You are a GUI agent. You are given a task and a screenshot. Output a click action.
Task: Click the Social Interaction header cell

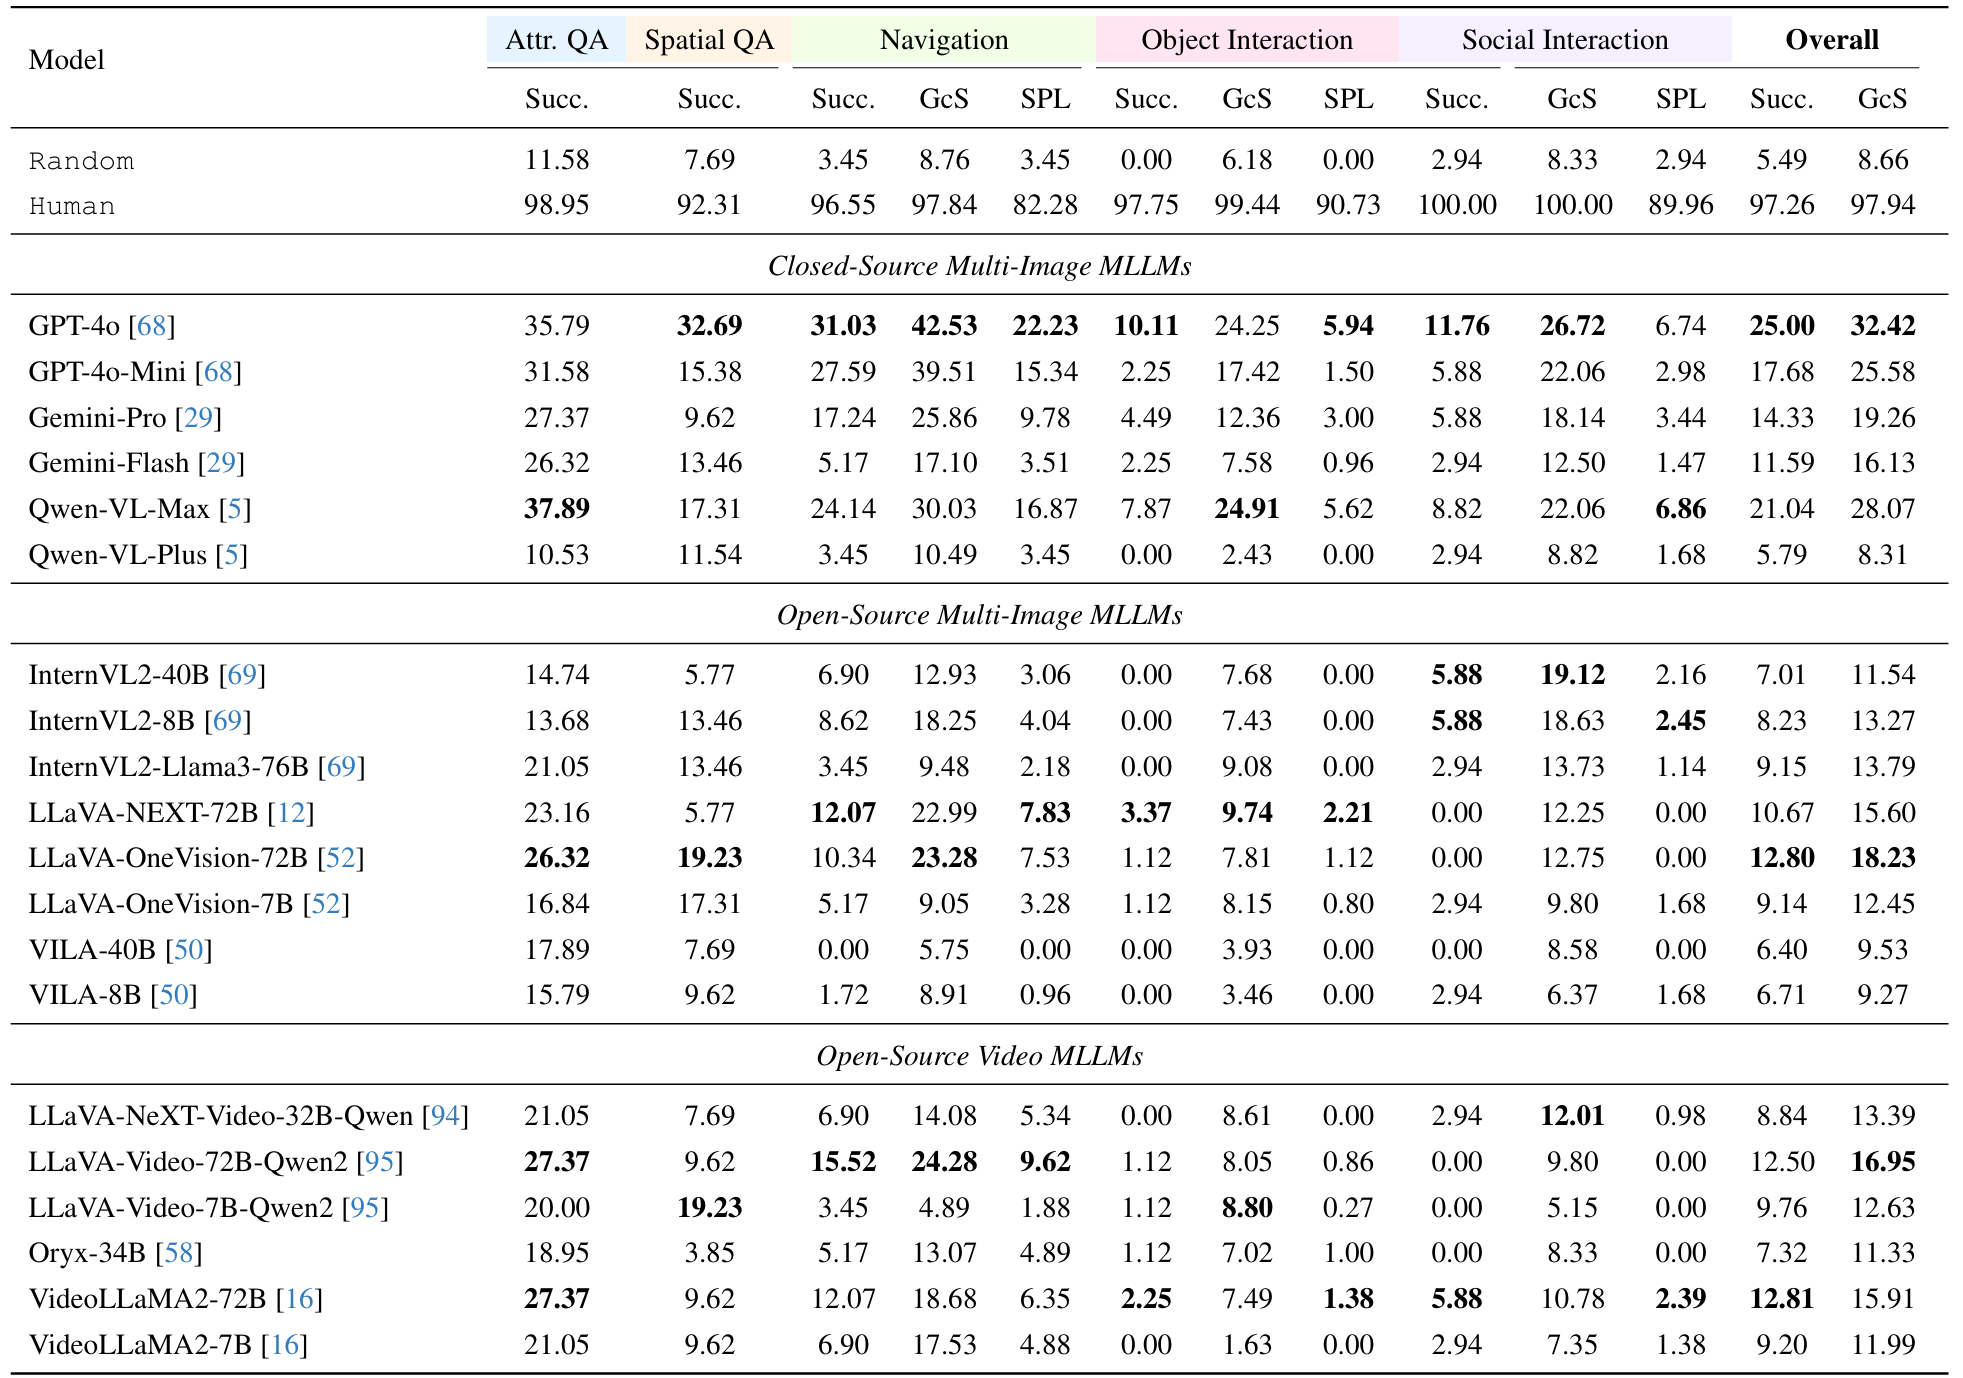1564,40
